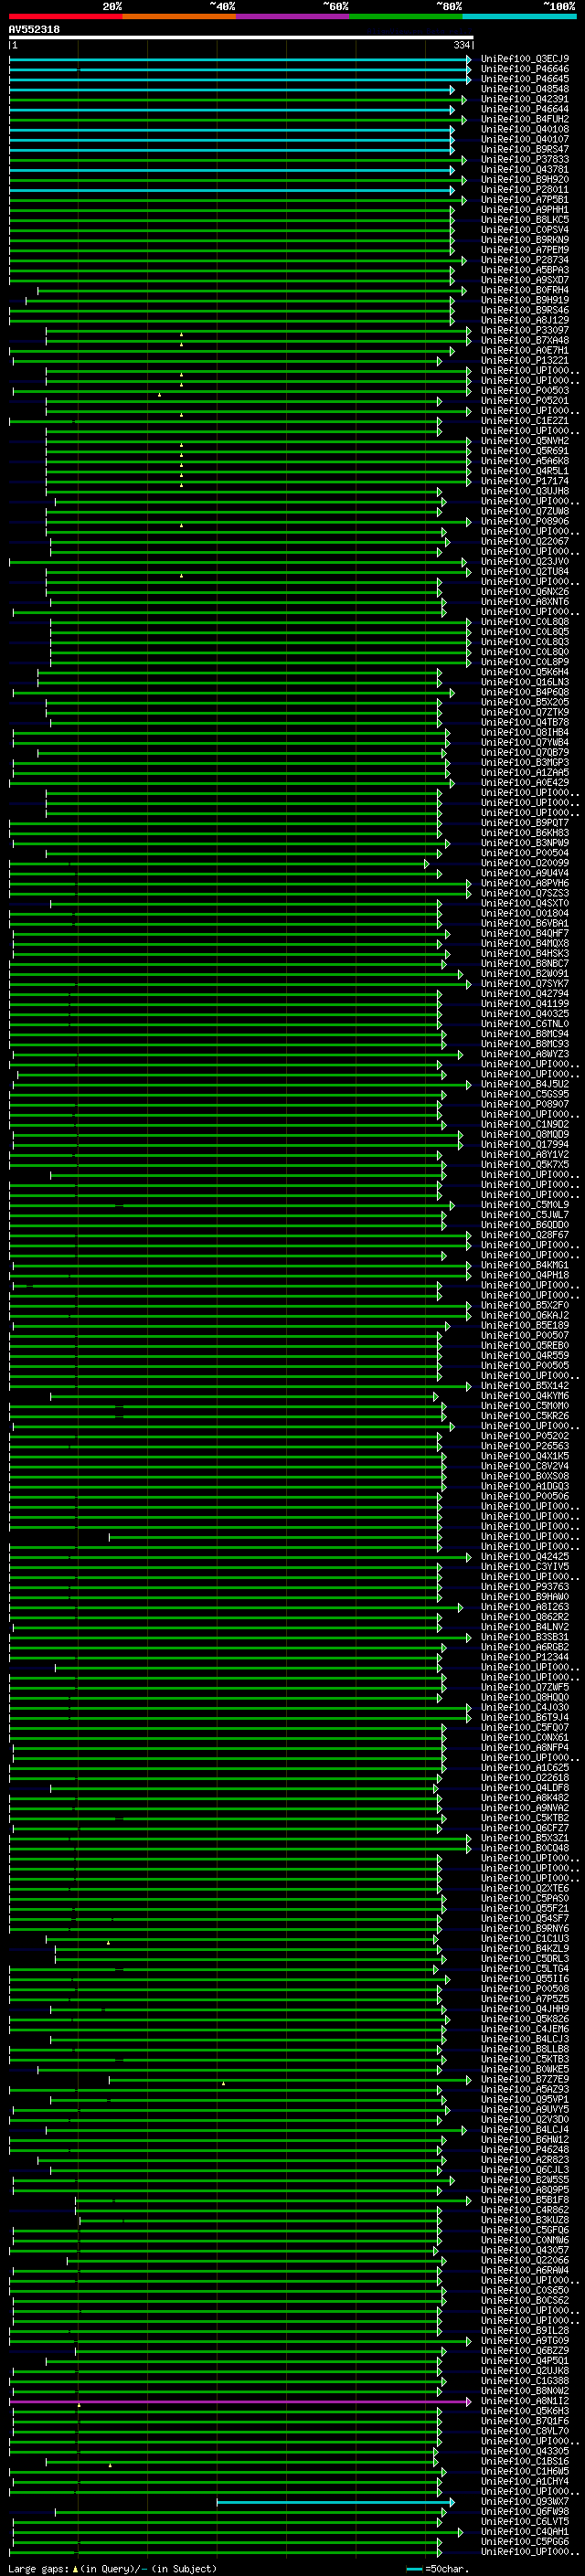Select the UniRef100_P37833 label
This screenshot has width=585, height=2576.
[x=525, y=159]
